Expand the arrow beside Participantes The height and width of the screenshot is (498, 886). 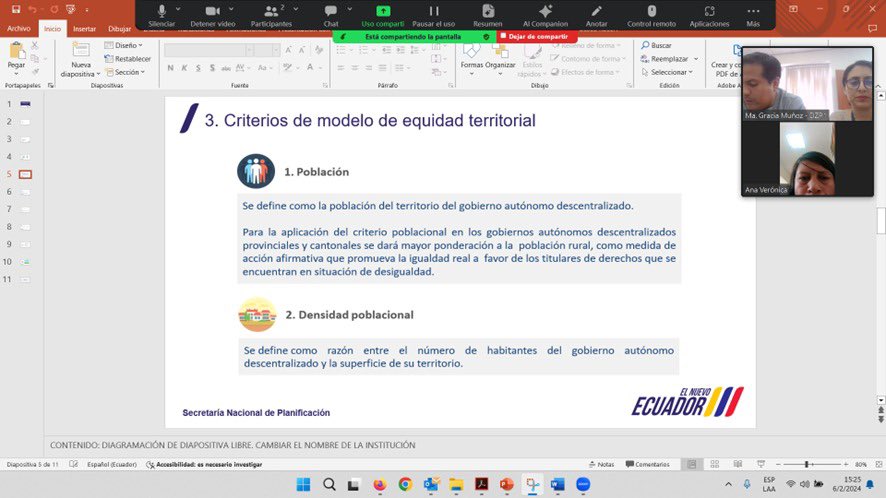pos(296,9)
